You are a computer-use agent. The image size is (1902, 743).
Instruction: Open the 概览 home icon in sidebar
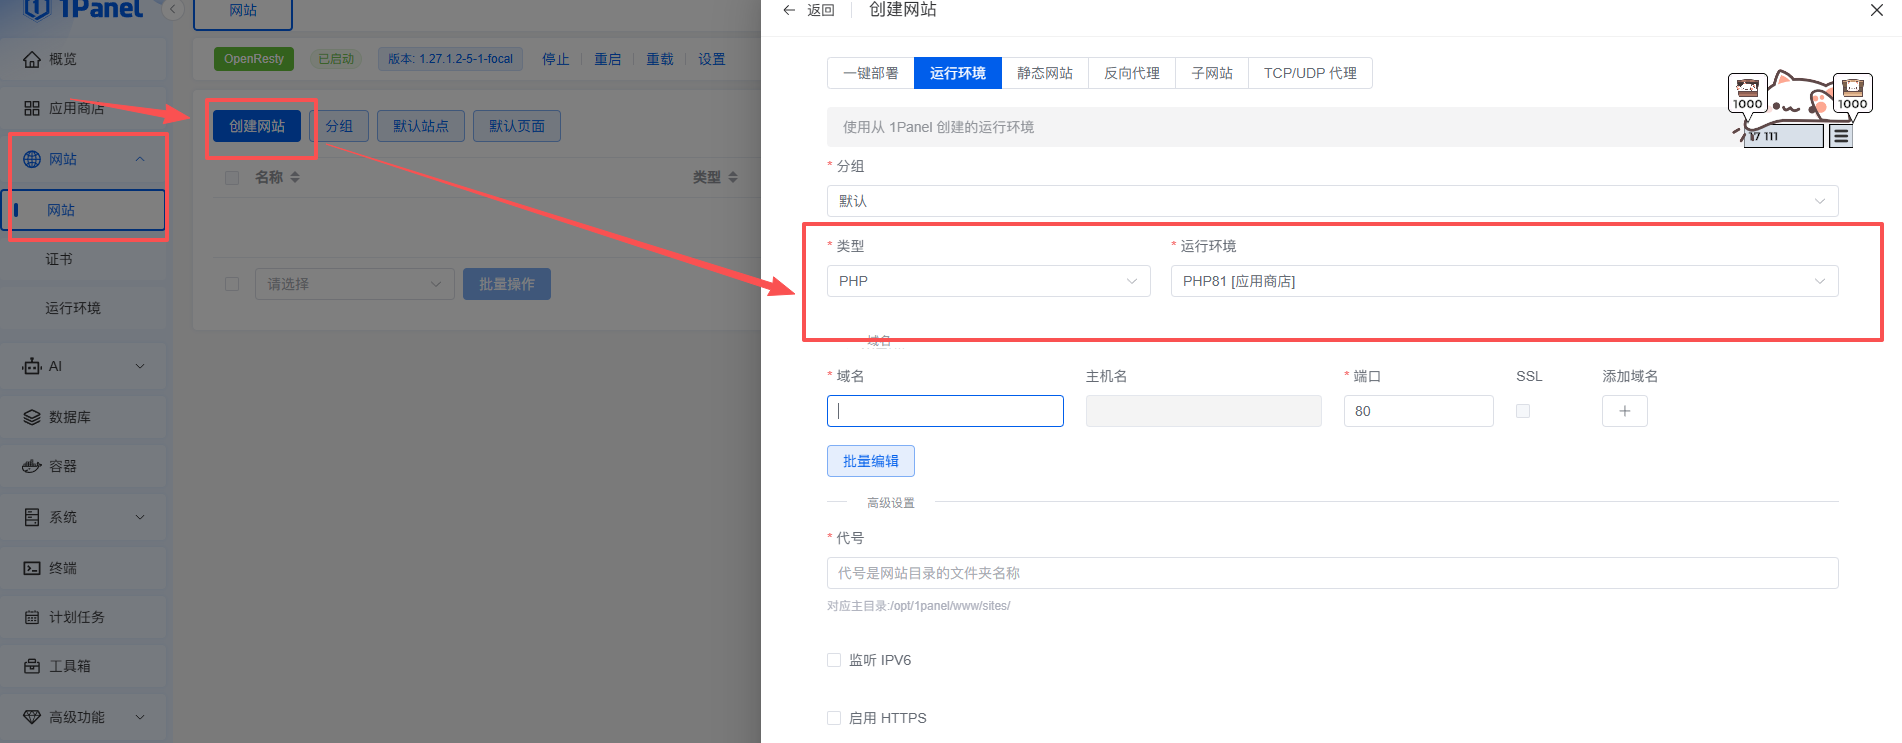32,59
